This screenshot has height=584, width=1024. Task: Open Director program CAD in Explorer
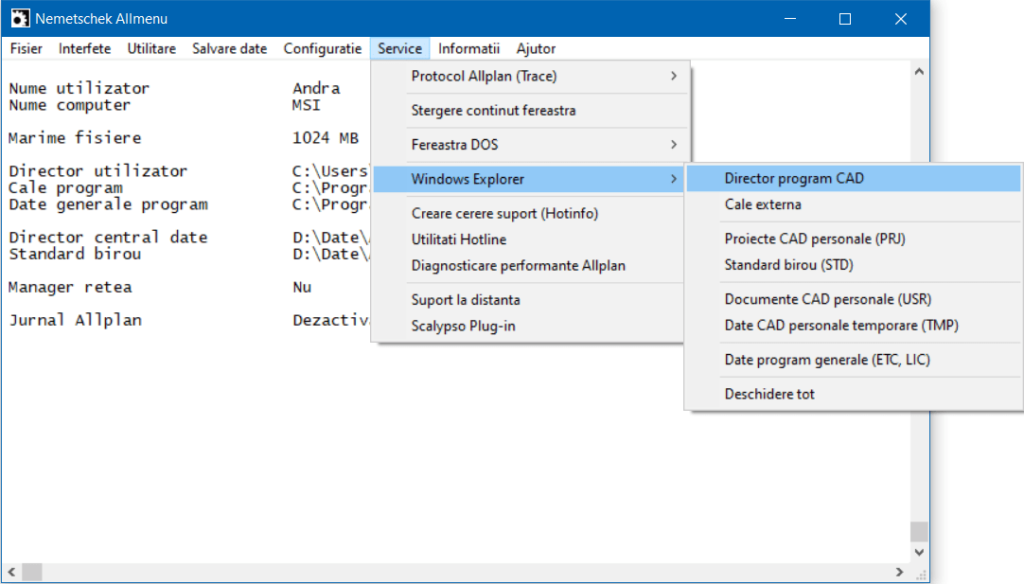[854, 178]
